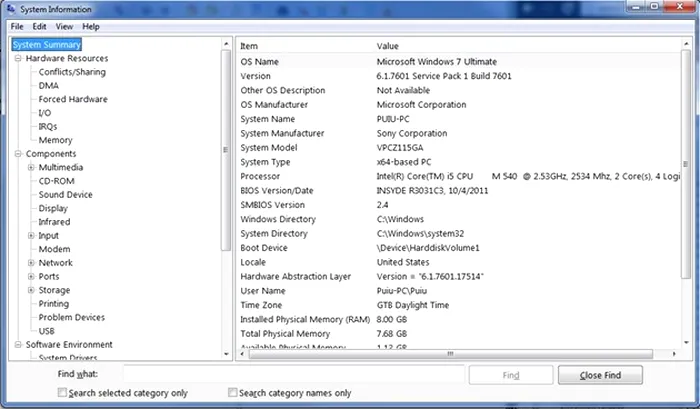The width and height of the screenshot is (700, 409).
Task: Enable Search selected category only checkbox
Action: coord(62,392)
